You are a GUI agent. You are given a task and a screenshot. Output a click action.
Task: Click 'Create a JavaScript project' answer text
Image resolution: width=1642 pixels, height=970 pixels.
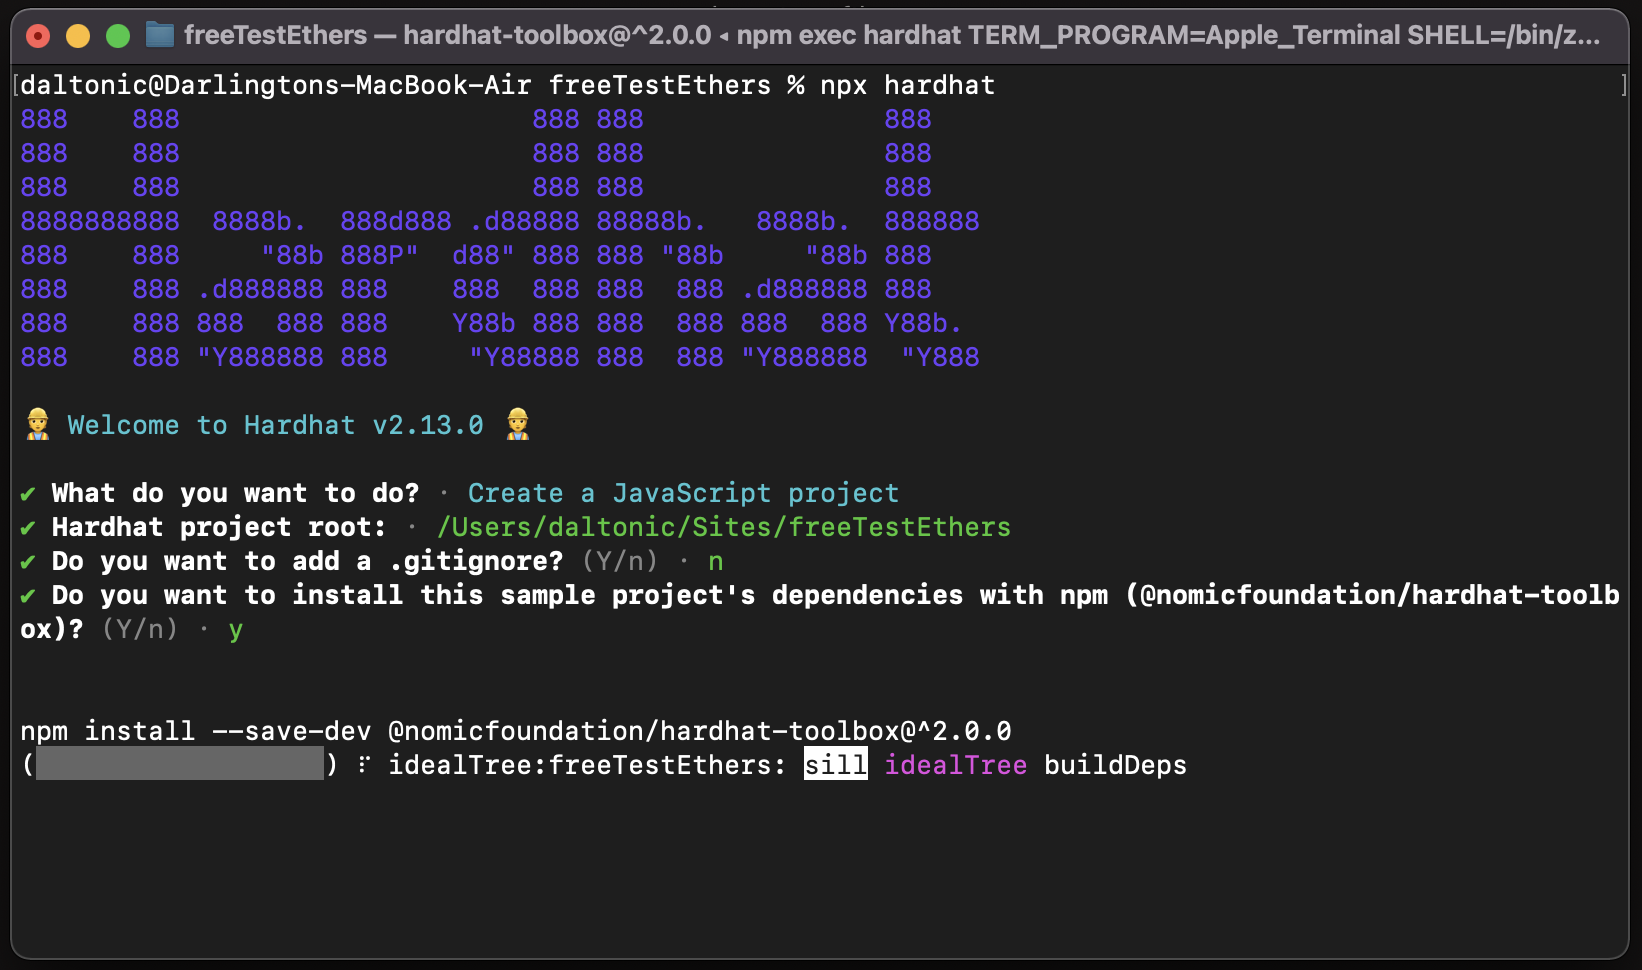[684, 493]
